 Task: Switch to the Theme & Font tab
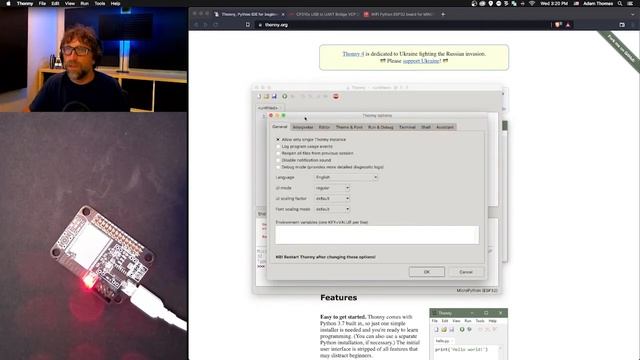tap(349, 127)
